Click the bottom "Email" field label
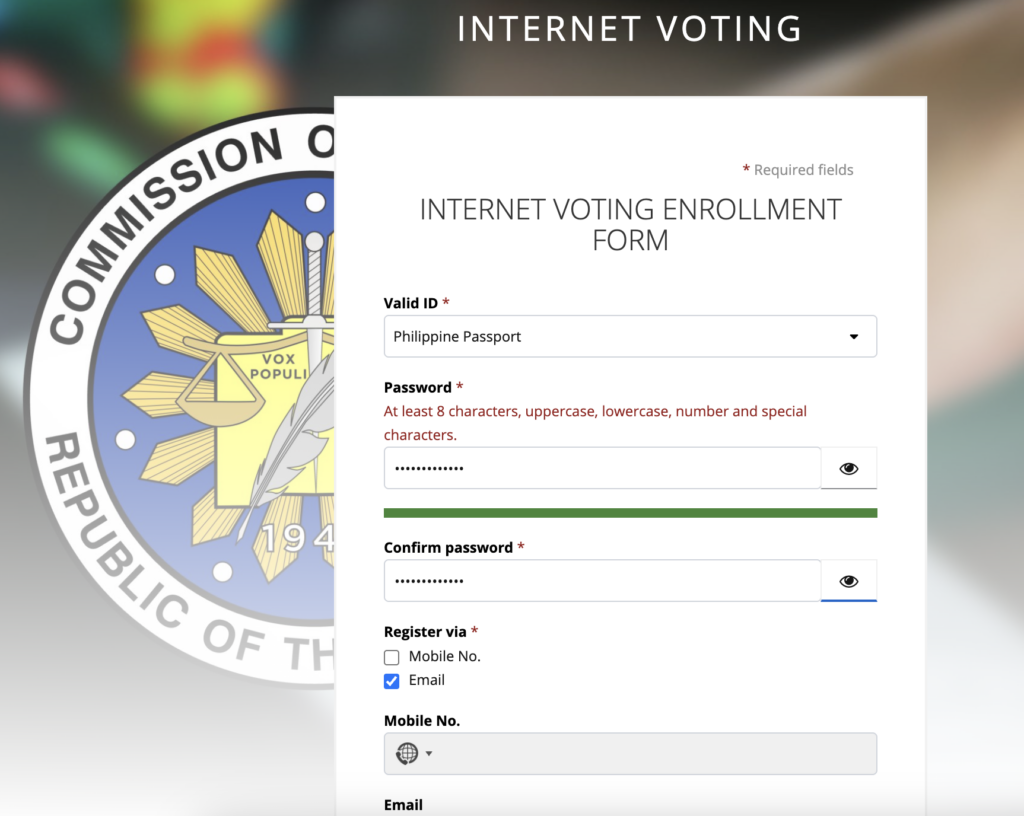Viewport: 1024px width, 816px height. pyautogui.click(x=403, y=805)
